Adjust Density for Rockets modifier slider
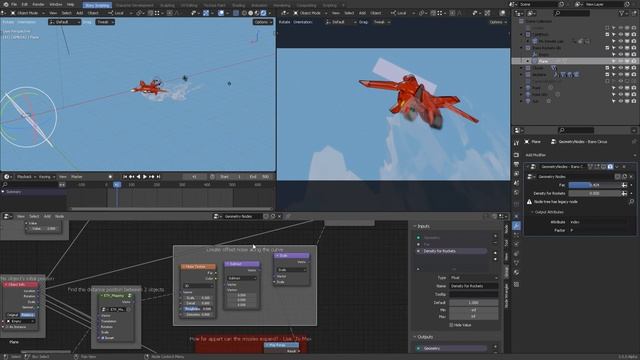640x360 pixels. click(x=594, y=193)
